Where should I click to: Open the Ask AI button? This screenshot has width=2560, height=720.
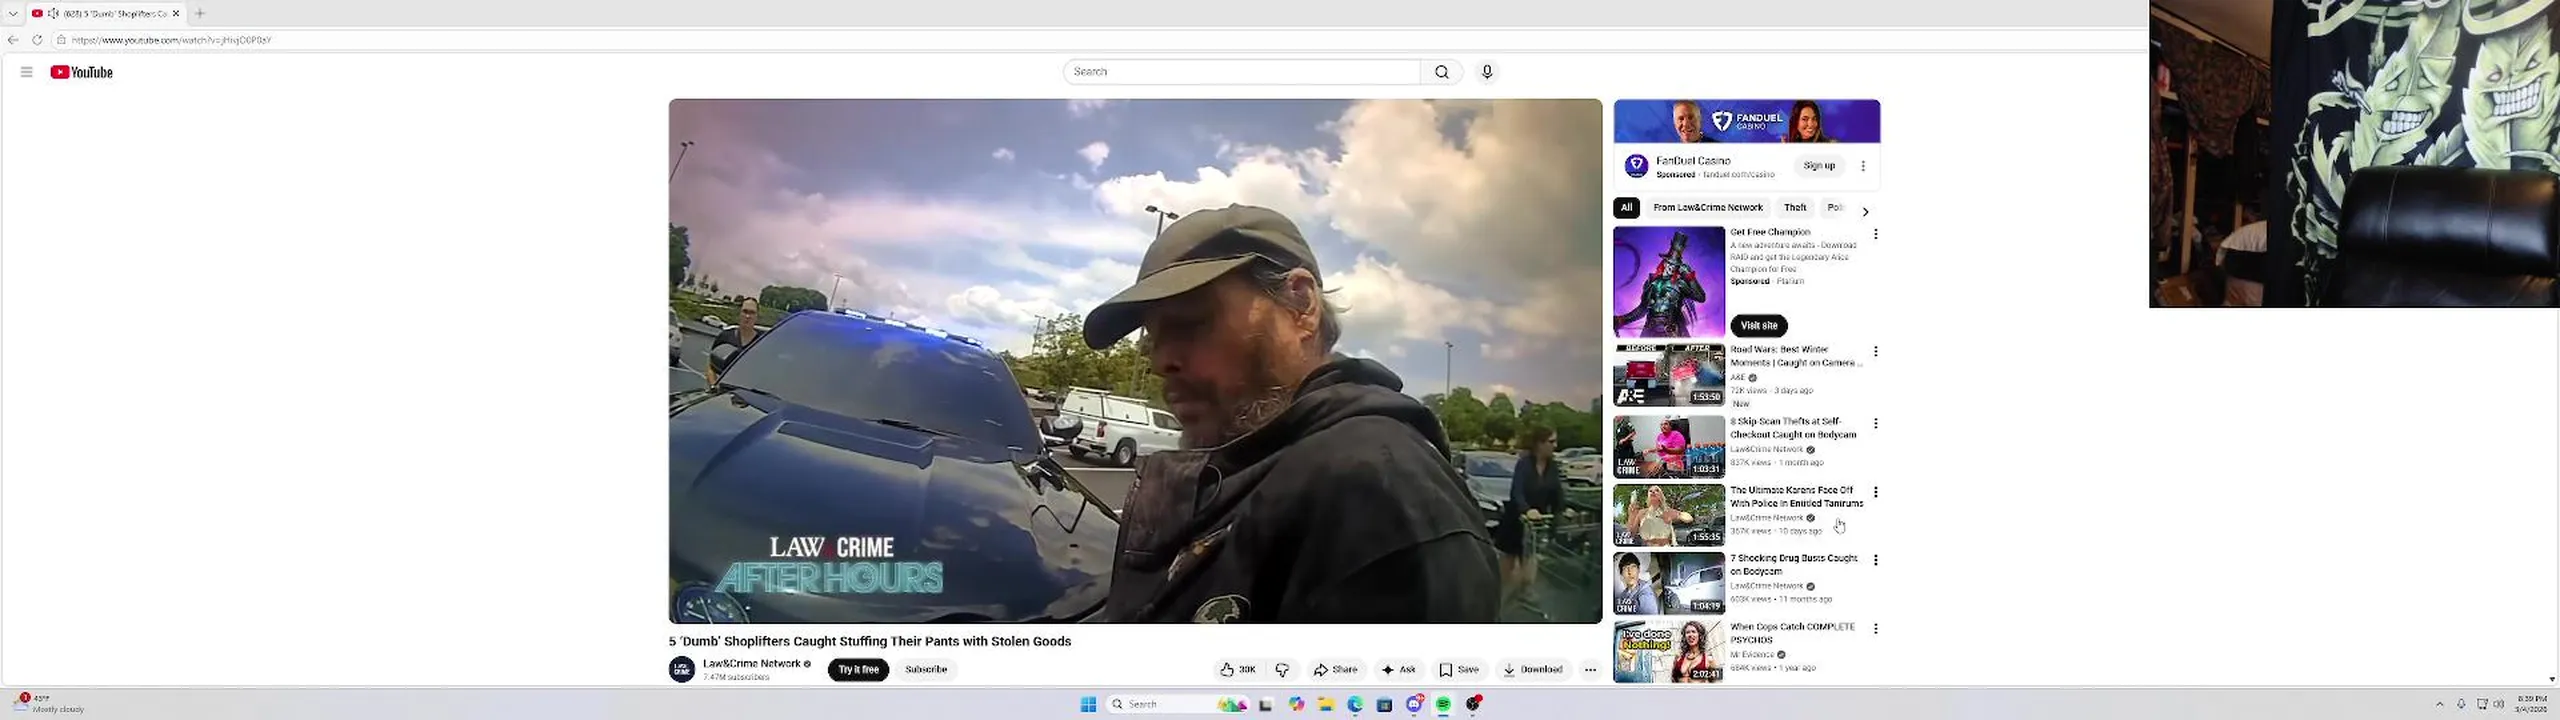1398,670
